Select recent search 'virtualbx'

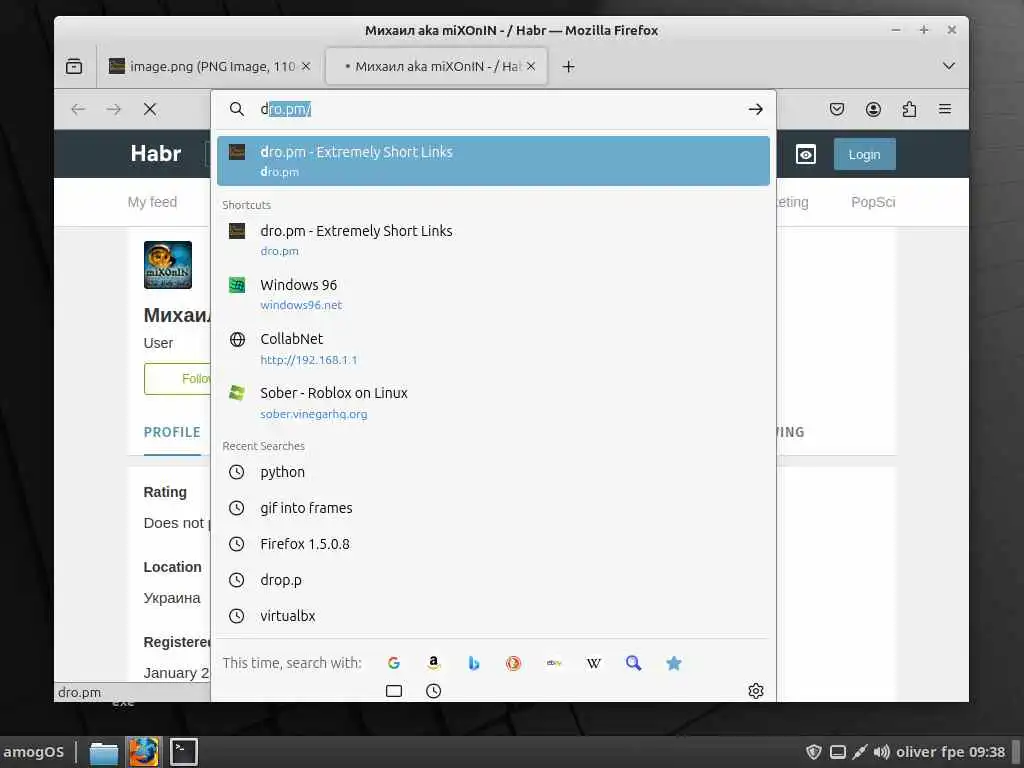point(493,616)
